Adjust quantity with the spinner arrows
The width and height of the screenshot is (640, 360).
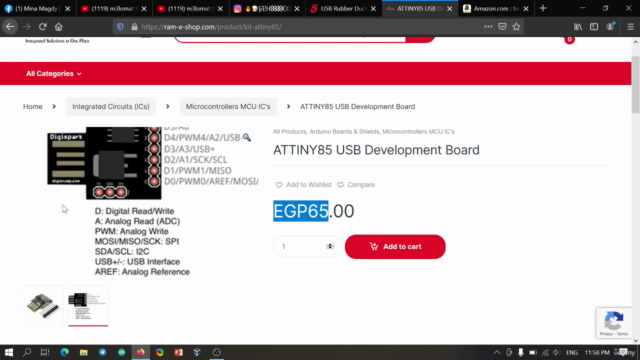[x=330, y=247]
